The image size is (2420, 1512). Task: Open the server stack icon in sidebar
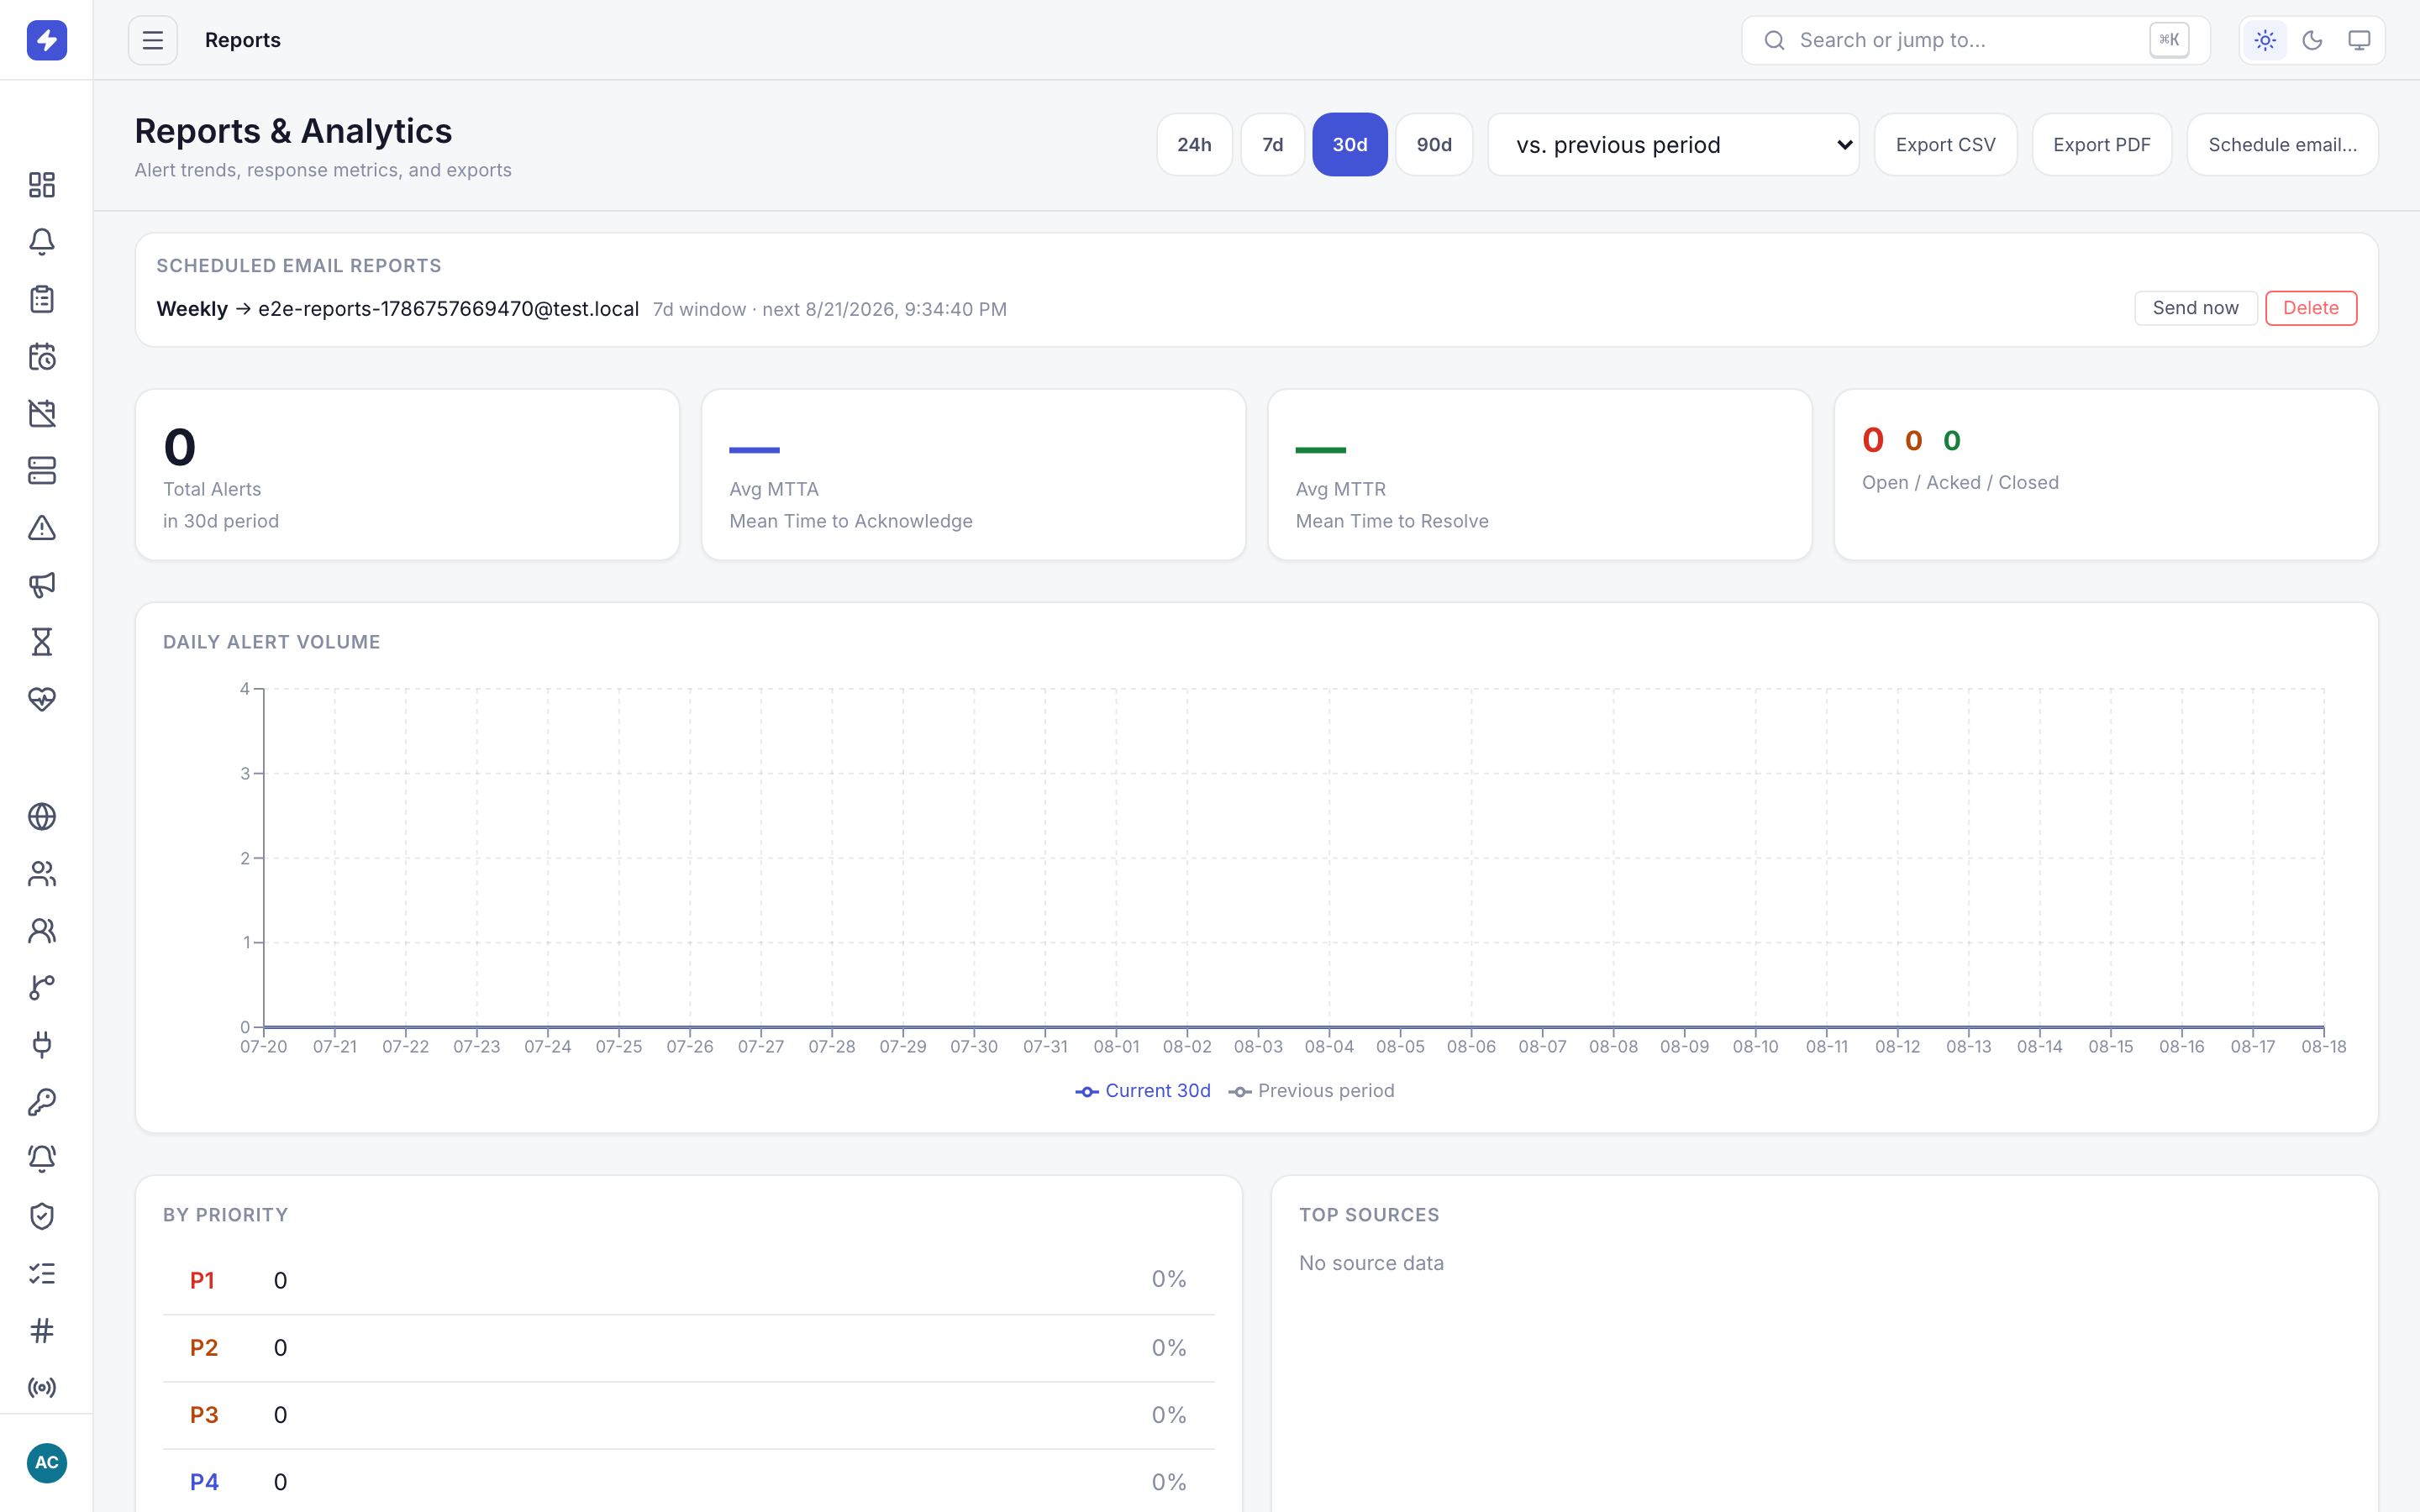pos(42,470)
